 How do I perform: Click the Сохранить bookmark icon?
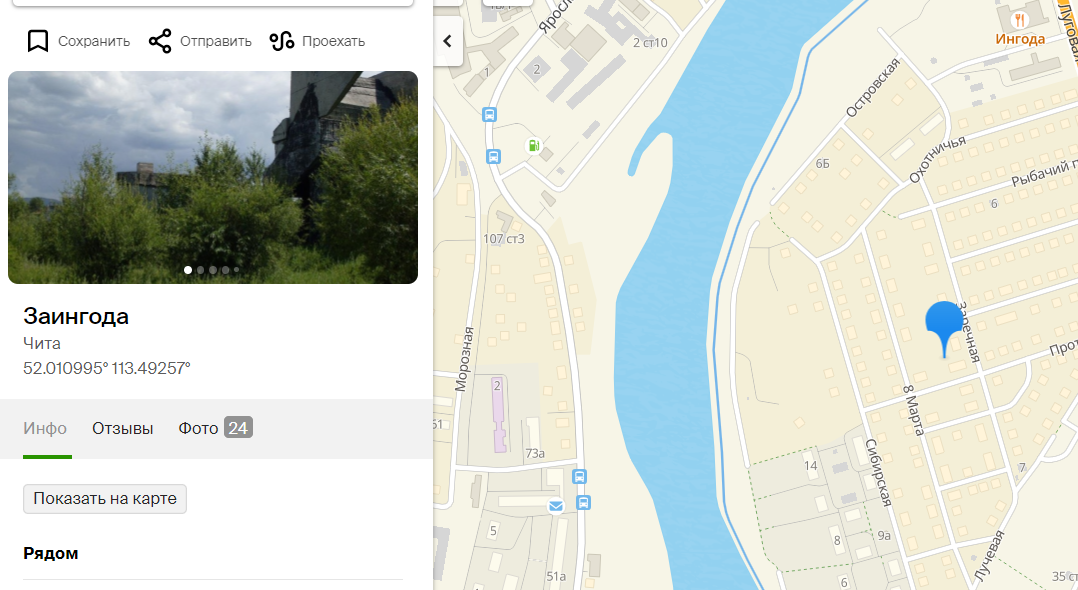(x=38, y=41)
